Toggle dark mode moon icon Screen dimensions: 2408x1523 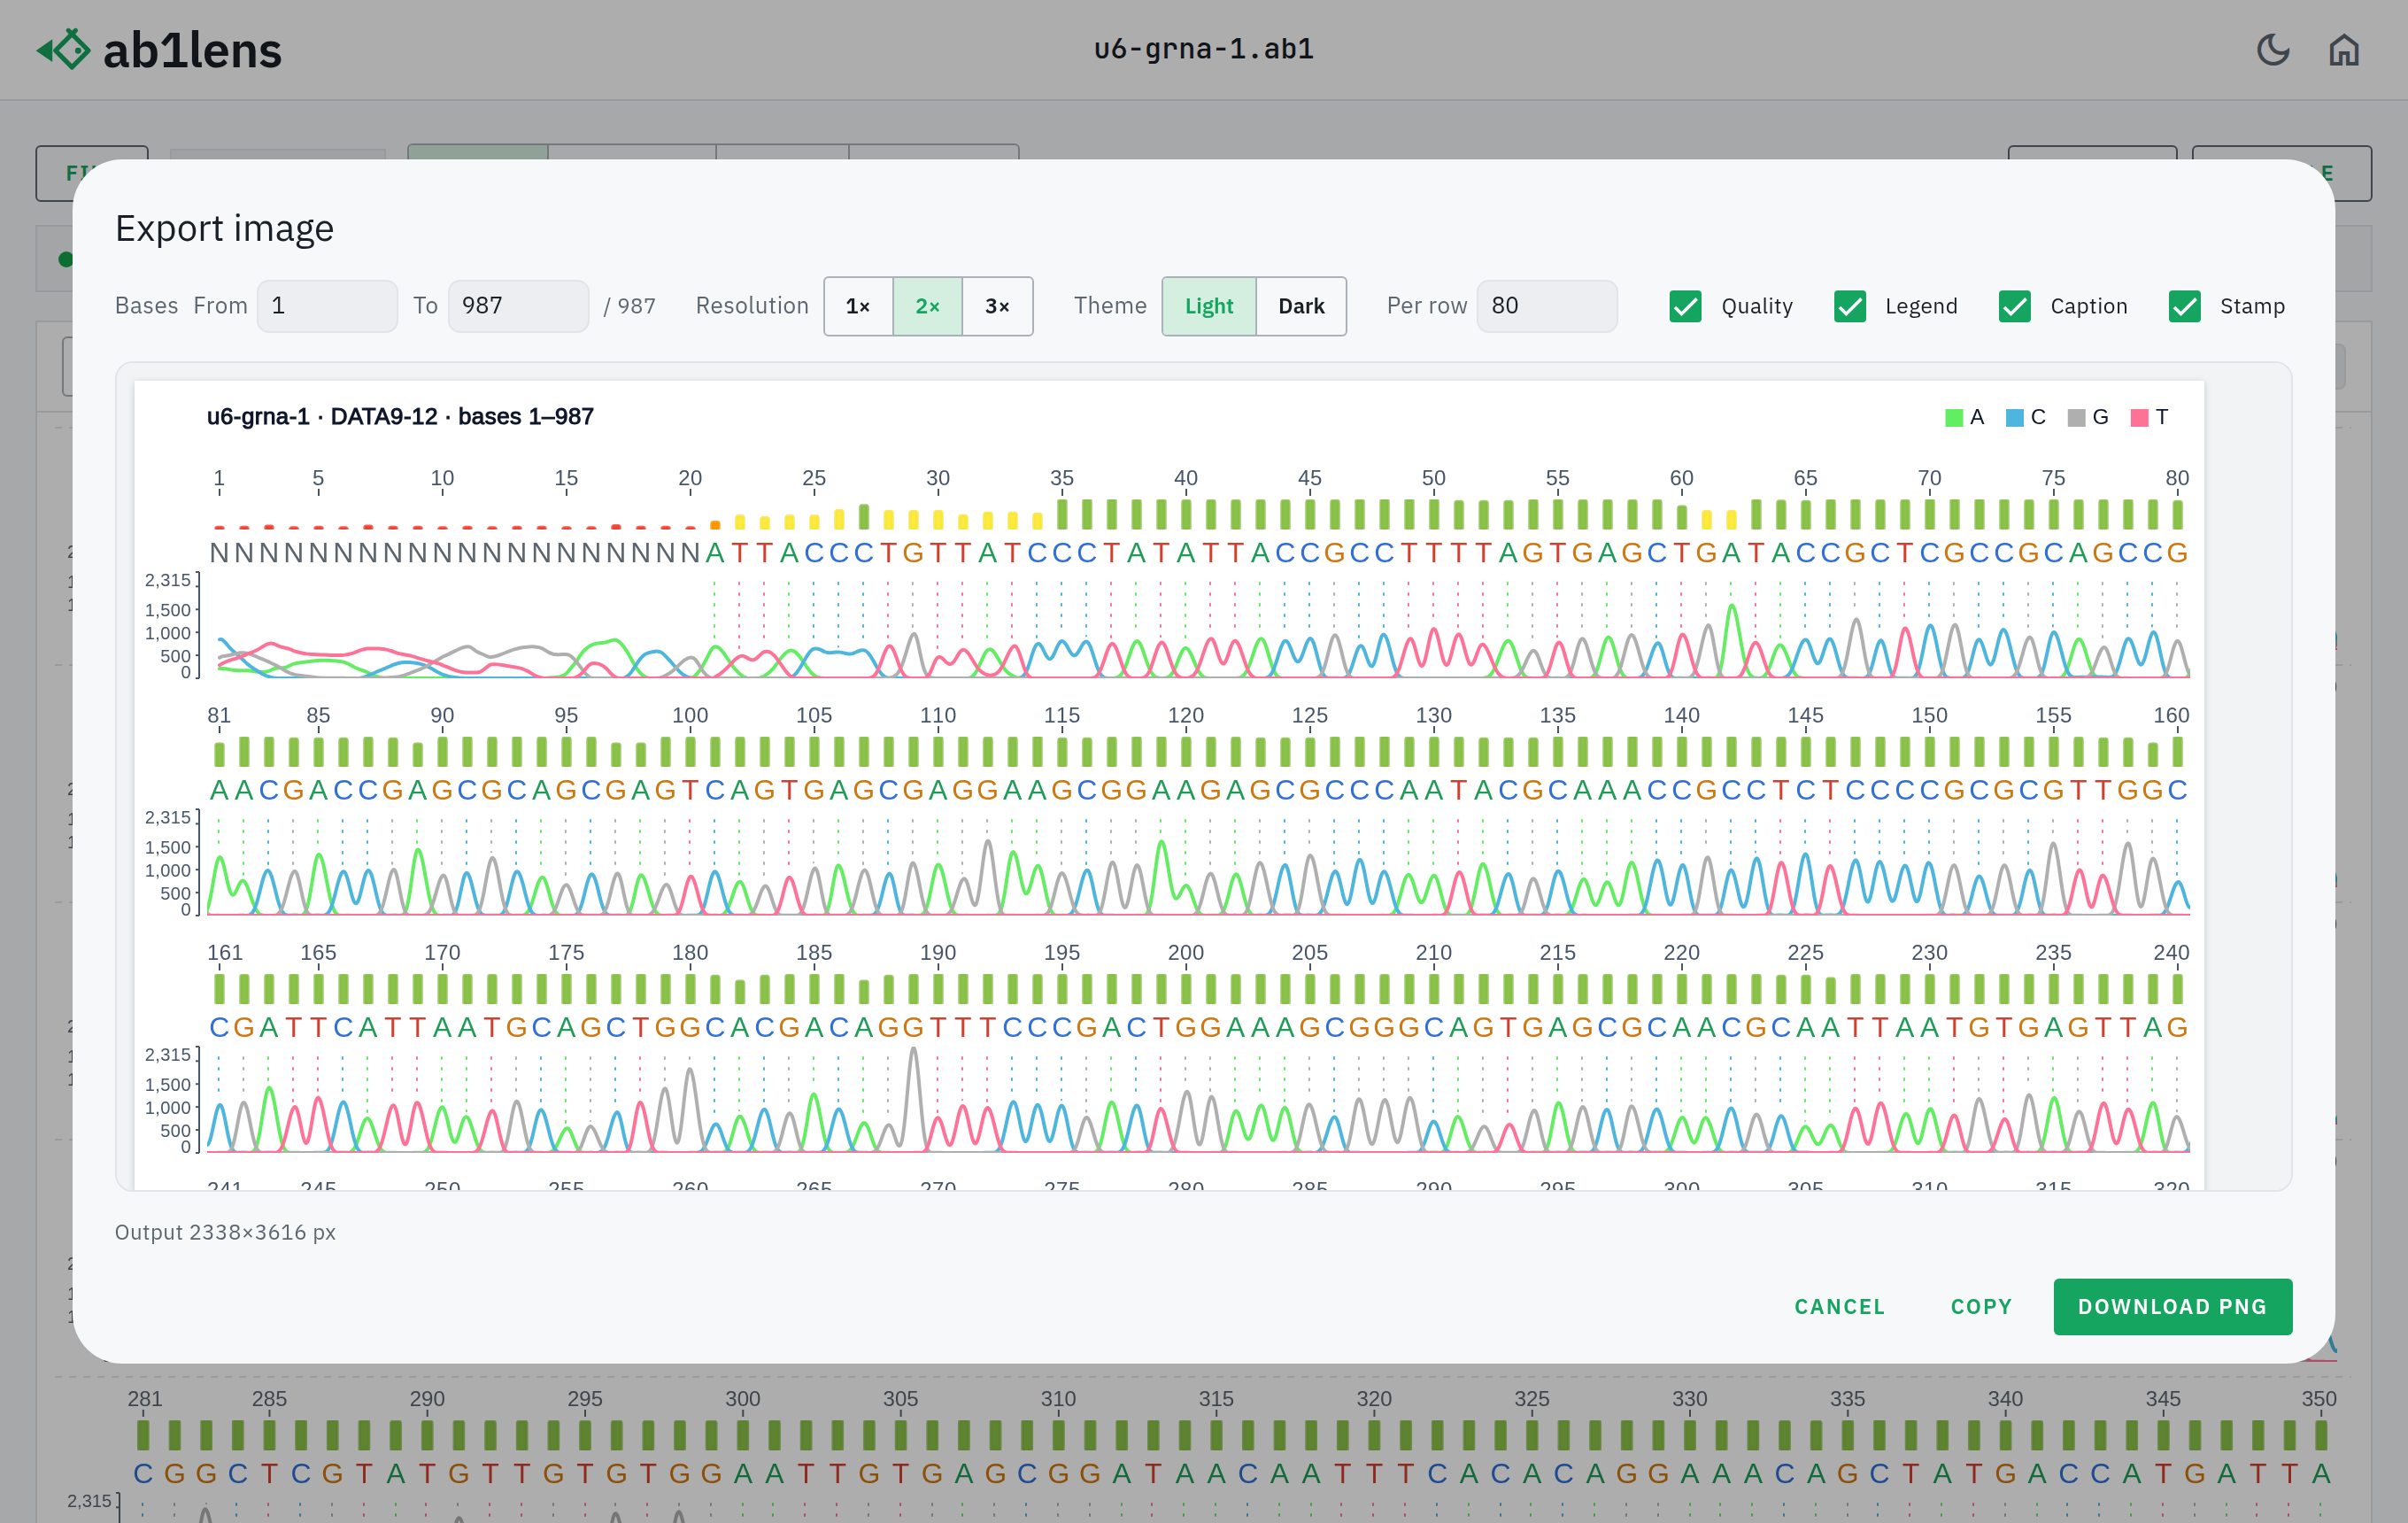[2272, 50]
